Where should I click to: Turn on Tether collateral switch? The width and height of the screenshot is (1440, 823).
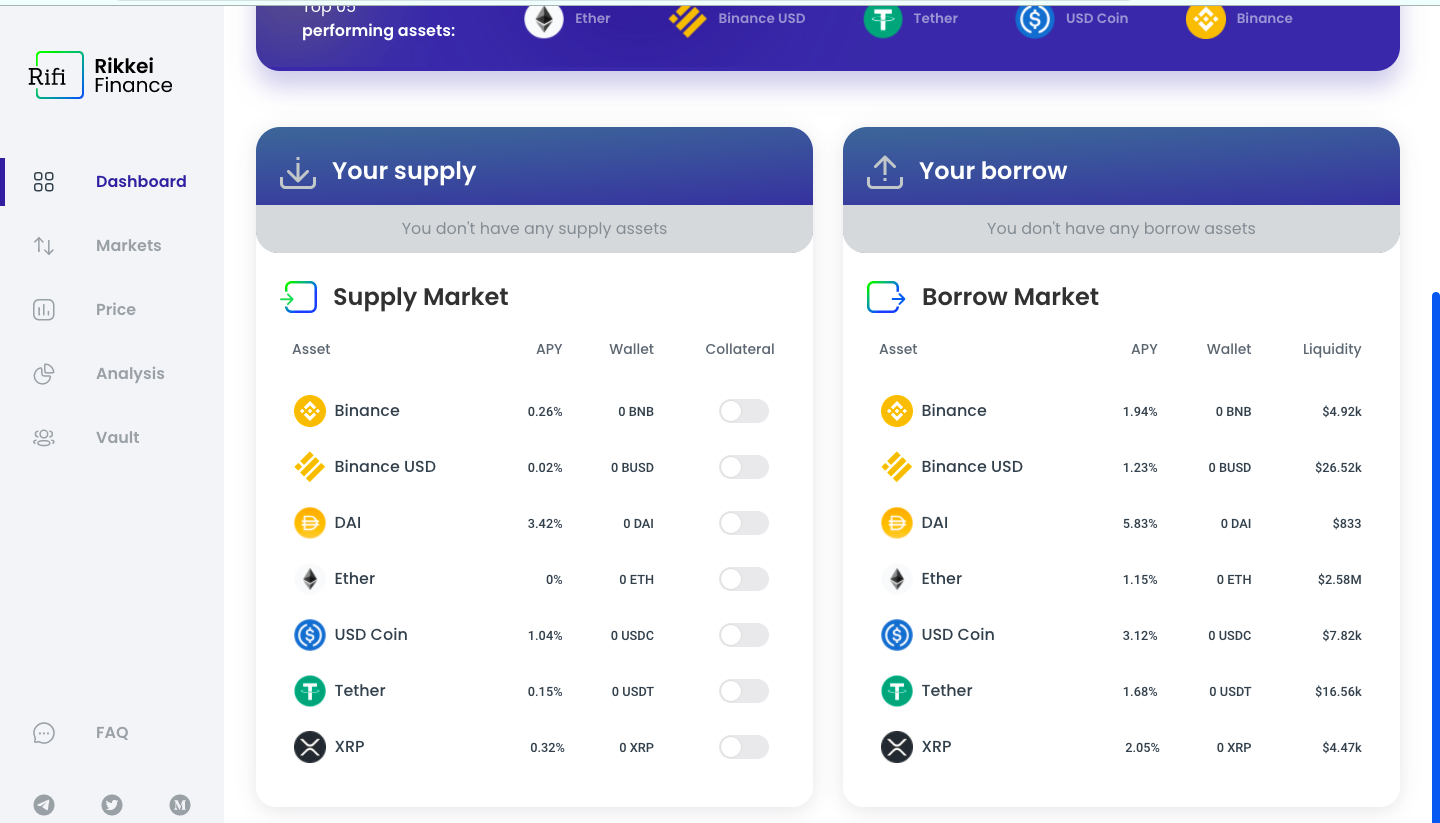point(744,691)
